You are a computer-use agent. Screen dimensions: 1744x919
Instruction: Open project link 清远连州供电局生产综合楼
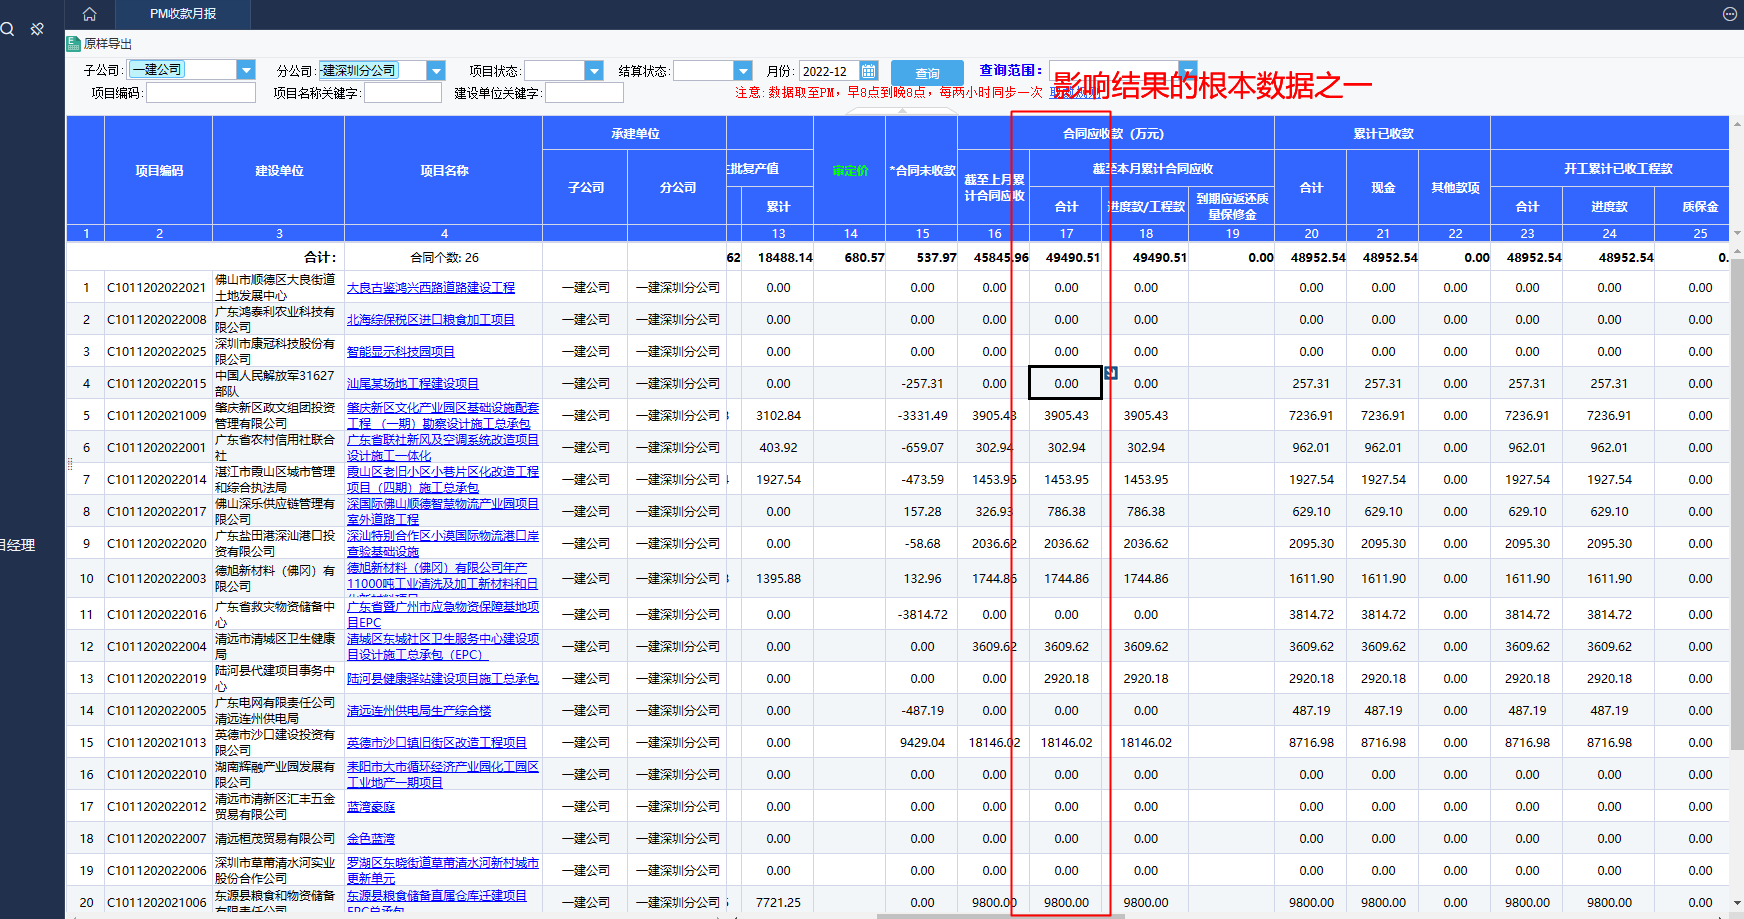click(x=419, y=710)
